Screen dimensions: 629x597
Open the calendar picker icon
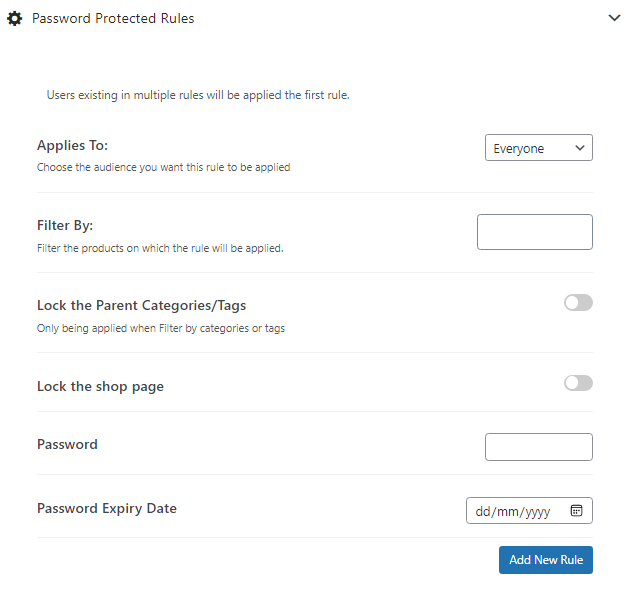click(576, 511)
